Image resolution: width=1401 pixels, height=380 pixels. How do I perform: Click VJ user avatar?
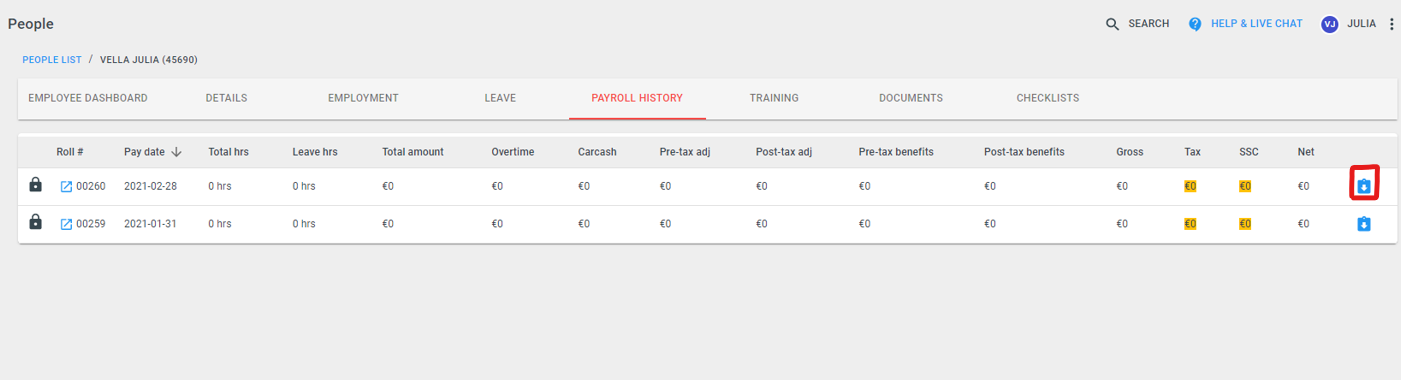[x=1330, y=24]
